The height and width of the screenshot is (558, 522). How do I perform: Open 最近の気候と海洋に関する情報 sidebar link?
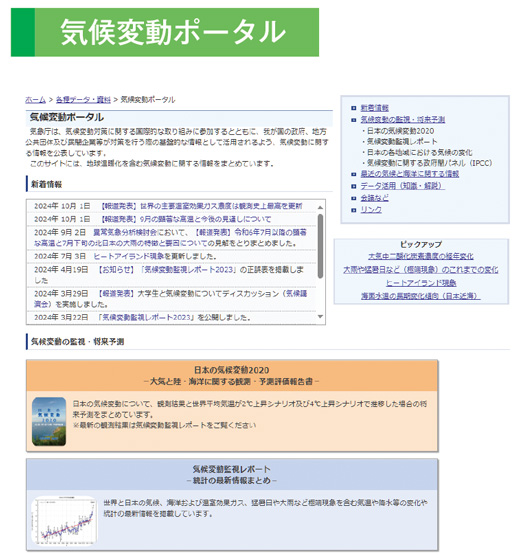[410, 174]
